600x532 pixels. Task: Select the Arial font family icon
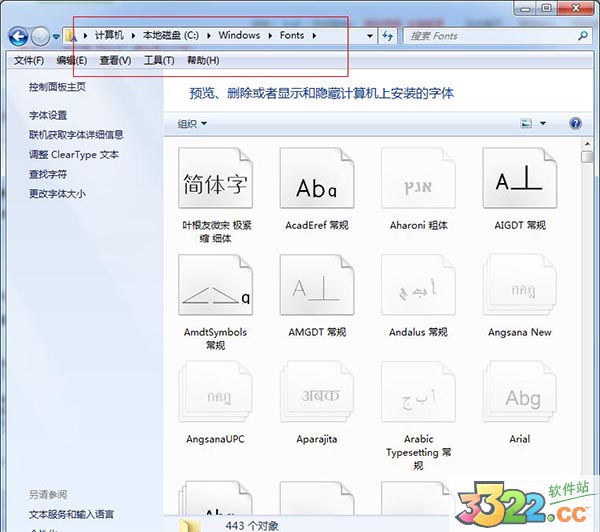(x=520, y=392)
